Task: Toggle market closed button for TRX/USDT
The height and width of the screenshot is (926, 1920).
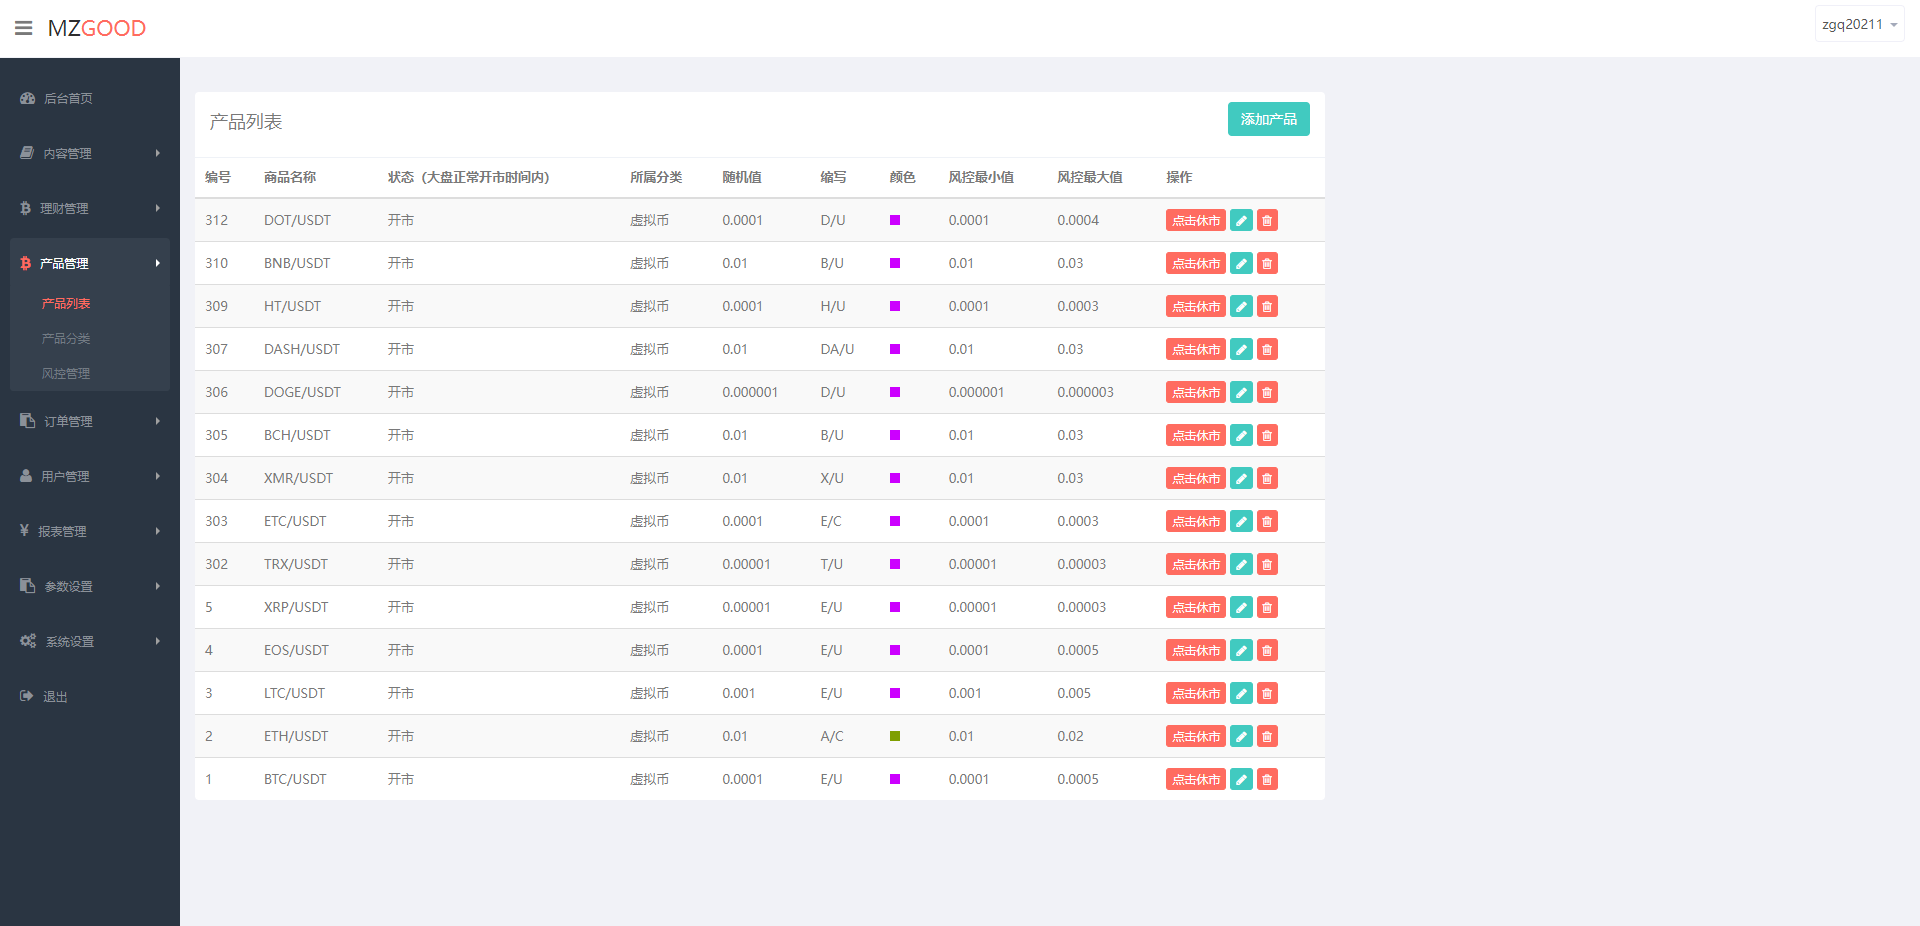Action: pyautogui.click(x=1195, y=565)
